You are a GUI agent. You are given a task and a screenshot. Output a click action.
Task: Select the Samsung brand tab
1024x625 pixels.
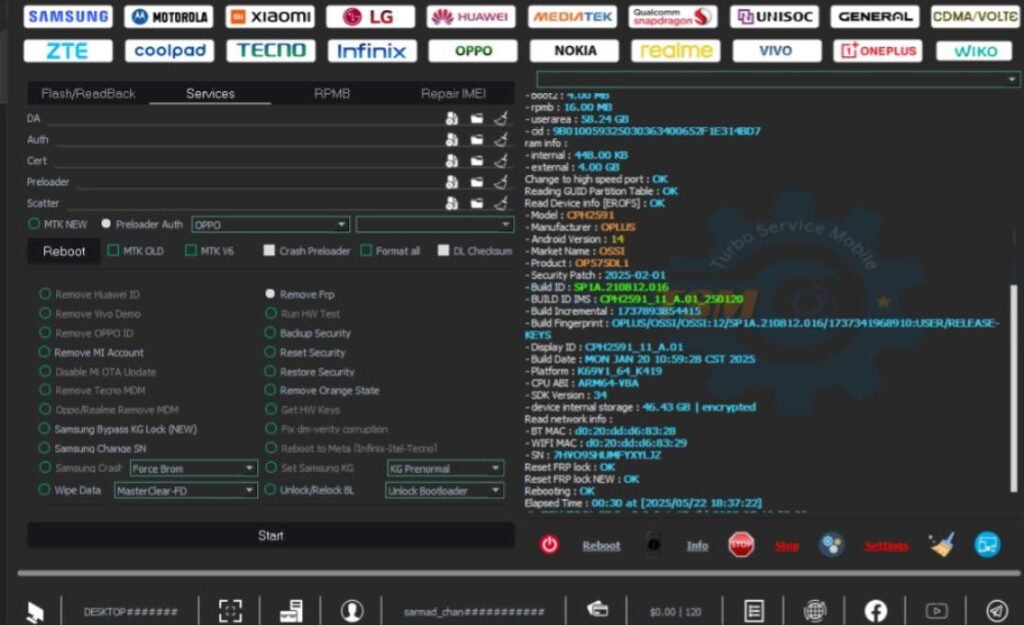pos(68,16)
